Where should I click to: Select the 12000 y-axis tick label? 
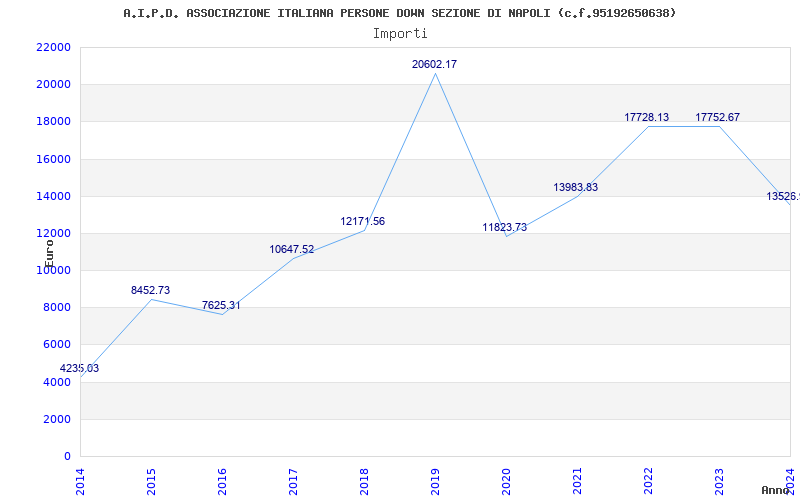pyautogui.click(x=53, y=234)
